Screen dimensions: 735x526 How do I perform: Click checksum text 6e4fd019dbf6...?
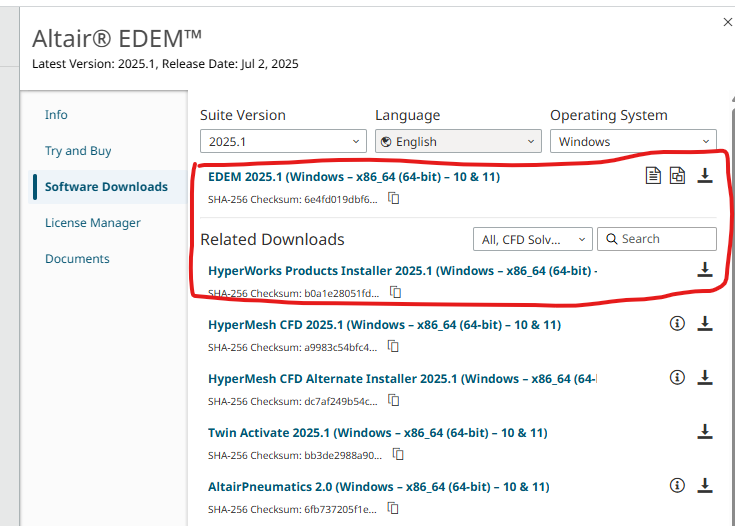tap(341, 199)
